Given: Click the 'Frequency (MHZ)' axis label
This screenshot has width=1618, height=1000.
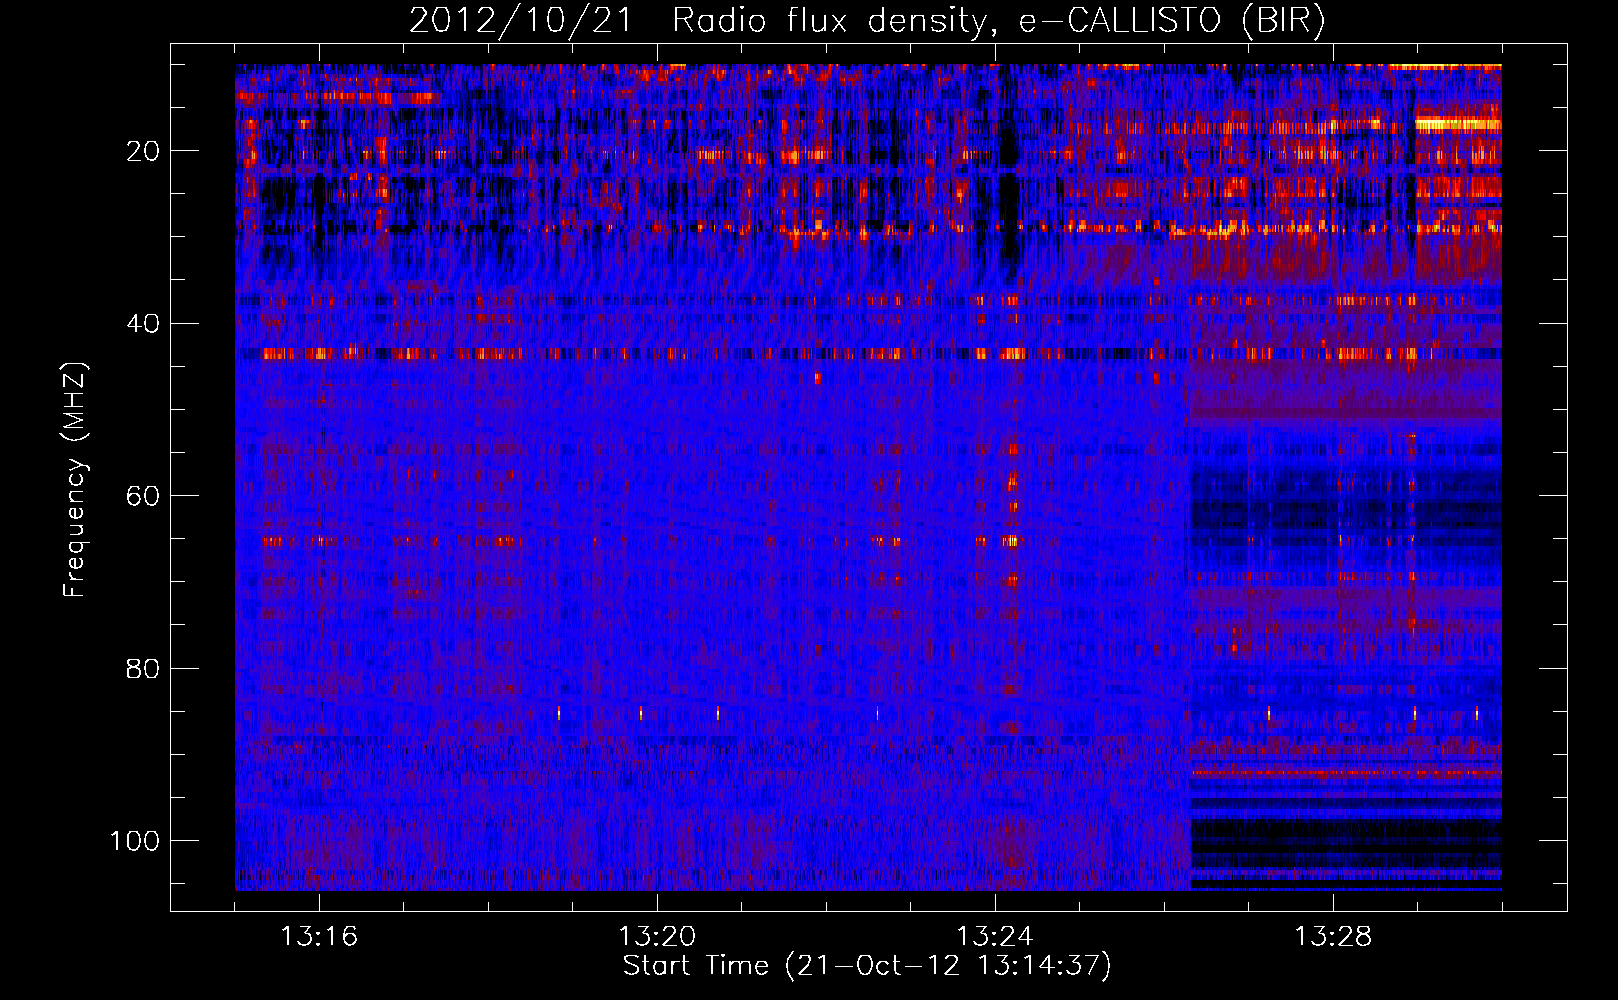Looking at the screenshot, I should coord(75,480).
